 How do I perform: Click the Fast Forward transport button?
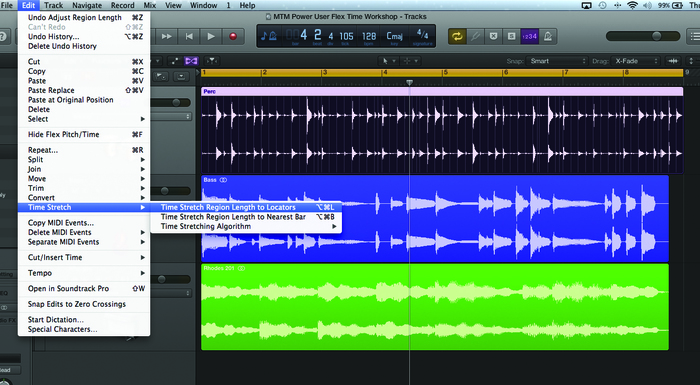167,36
